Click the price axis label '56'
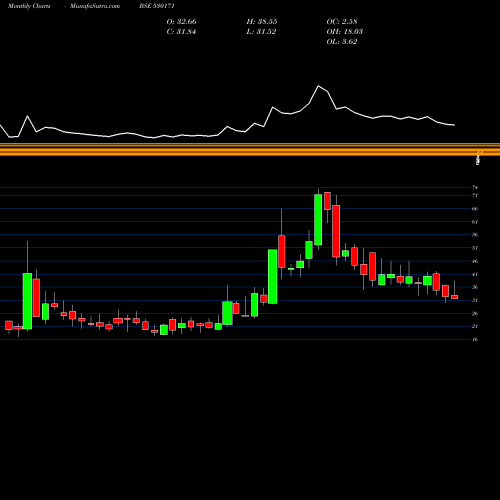 475,235
